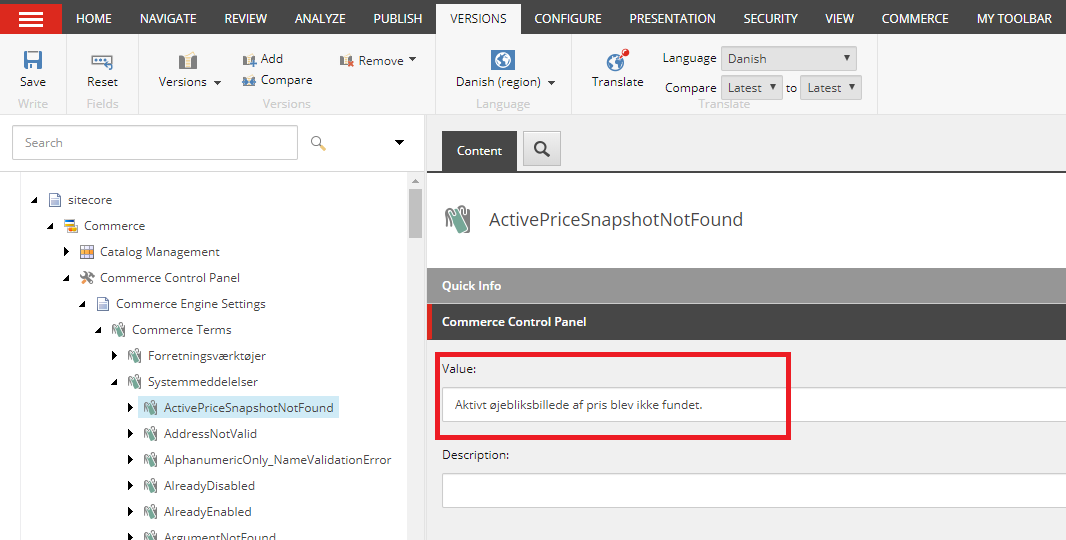
Task: Click the search magnifier beside Content tab
Action: coord(542,149)
